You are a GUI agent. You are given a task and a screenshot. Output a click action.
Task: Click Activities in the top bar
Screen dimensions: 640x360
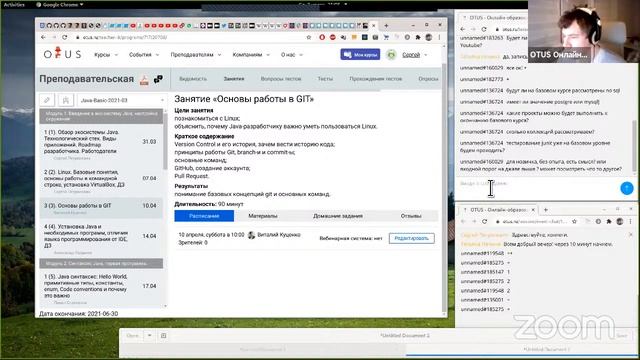click(14, 4)
